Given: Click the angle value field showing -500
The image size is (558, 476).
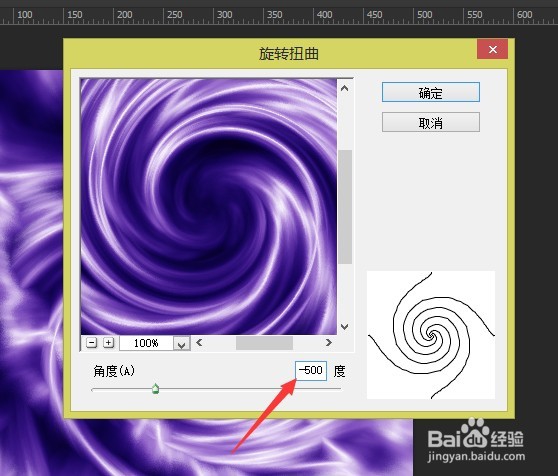Looking at the screenshot, I should (x=311, y=371).
